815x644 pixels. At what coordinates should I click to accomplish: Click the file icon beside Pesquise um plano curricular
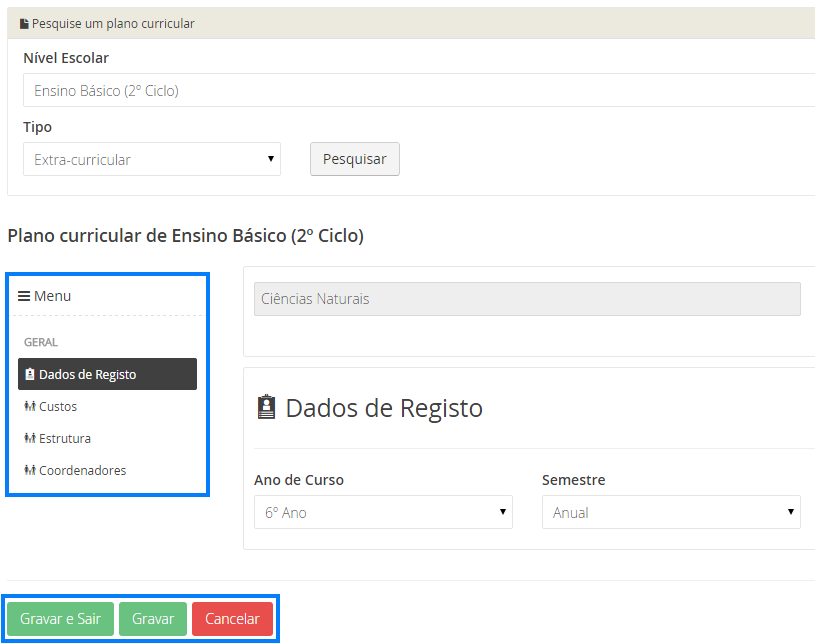point(24,23)
